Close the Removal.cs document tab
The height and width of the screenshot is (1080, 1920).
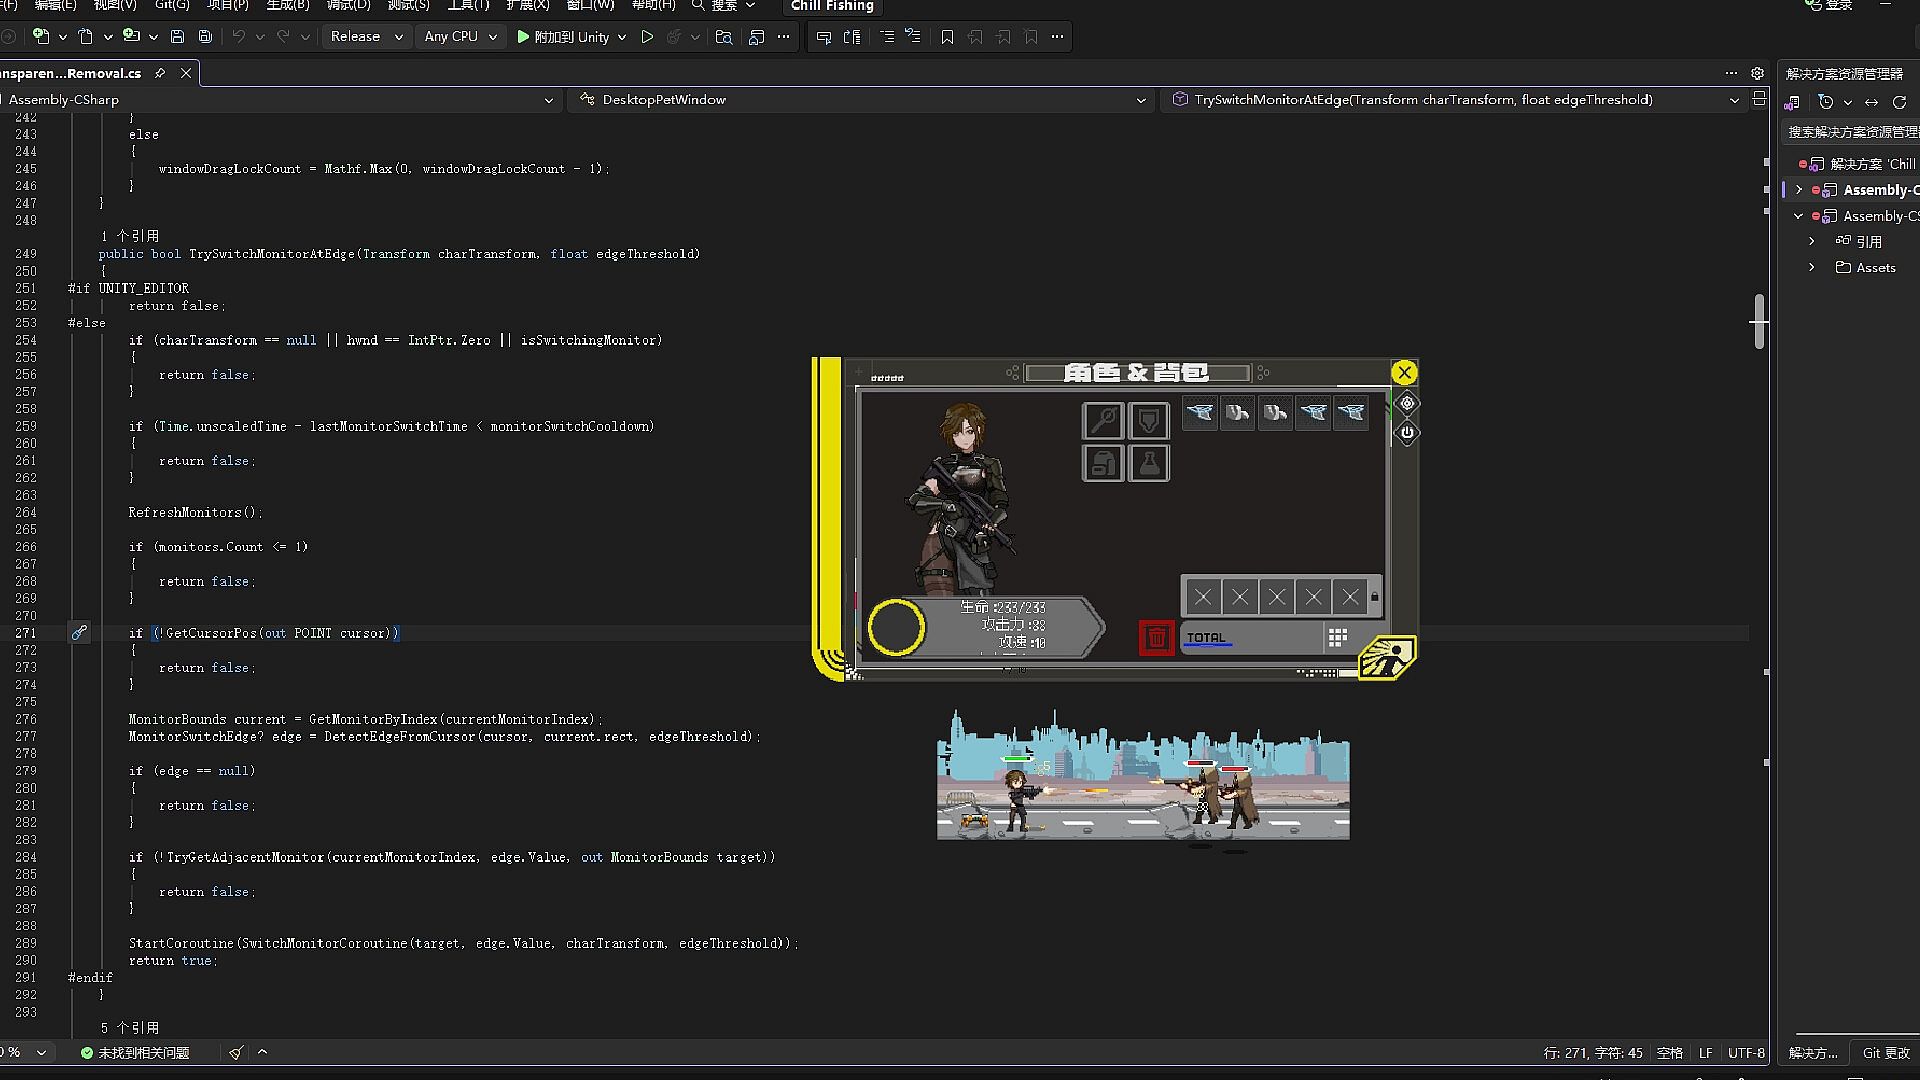tap(186, 73)
